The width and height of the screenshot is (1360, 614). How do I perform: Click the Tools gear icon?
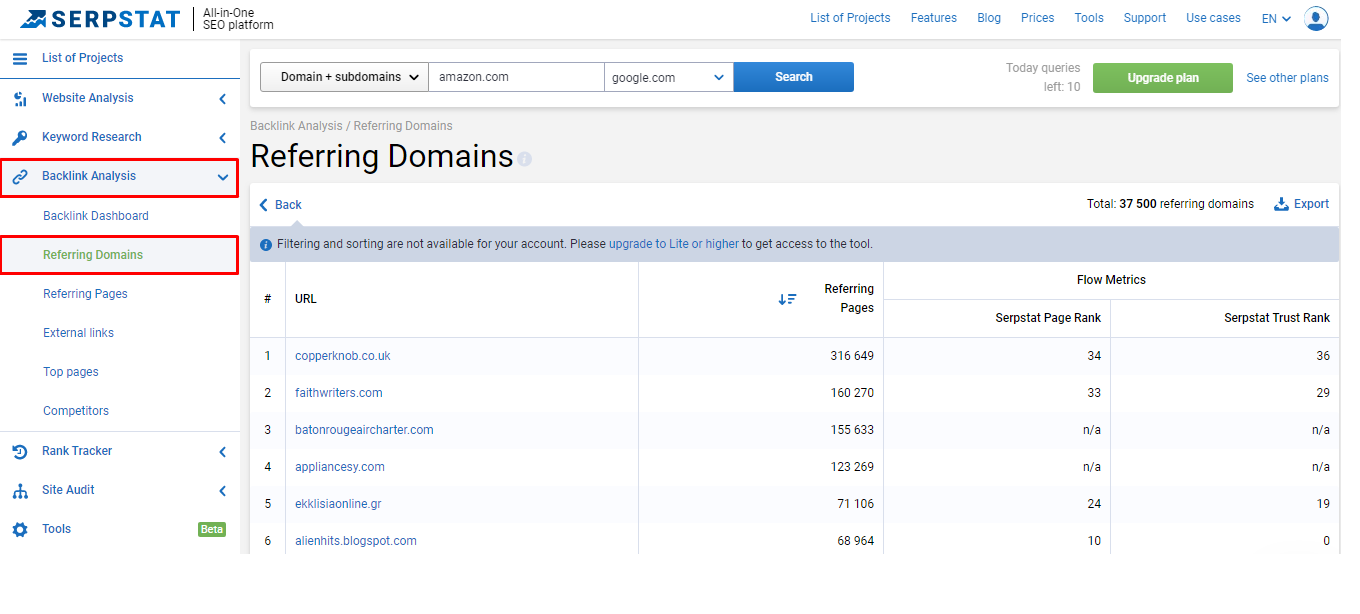[20, 529]
